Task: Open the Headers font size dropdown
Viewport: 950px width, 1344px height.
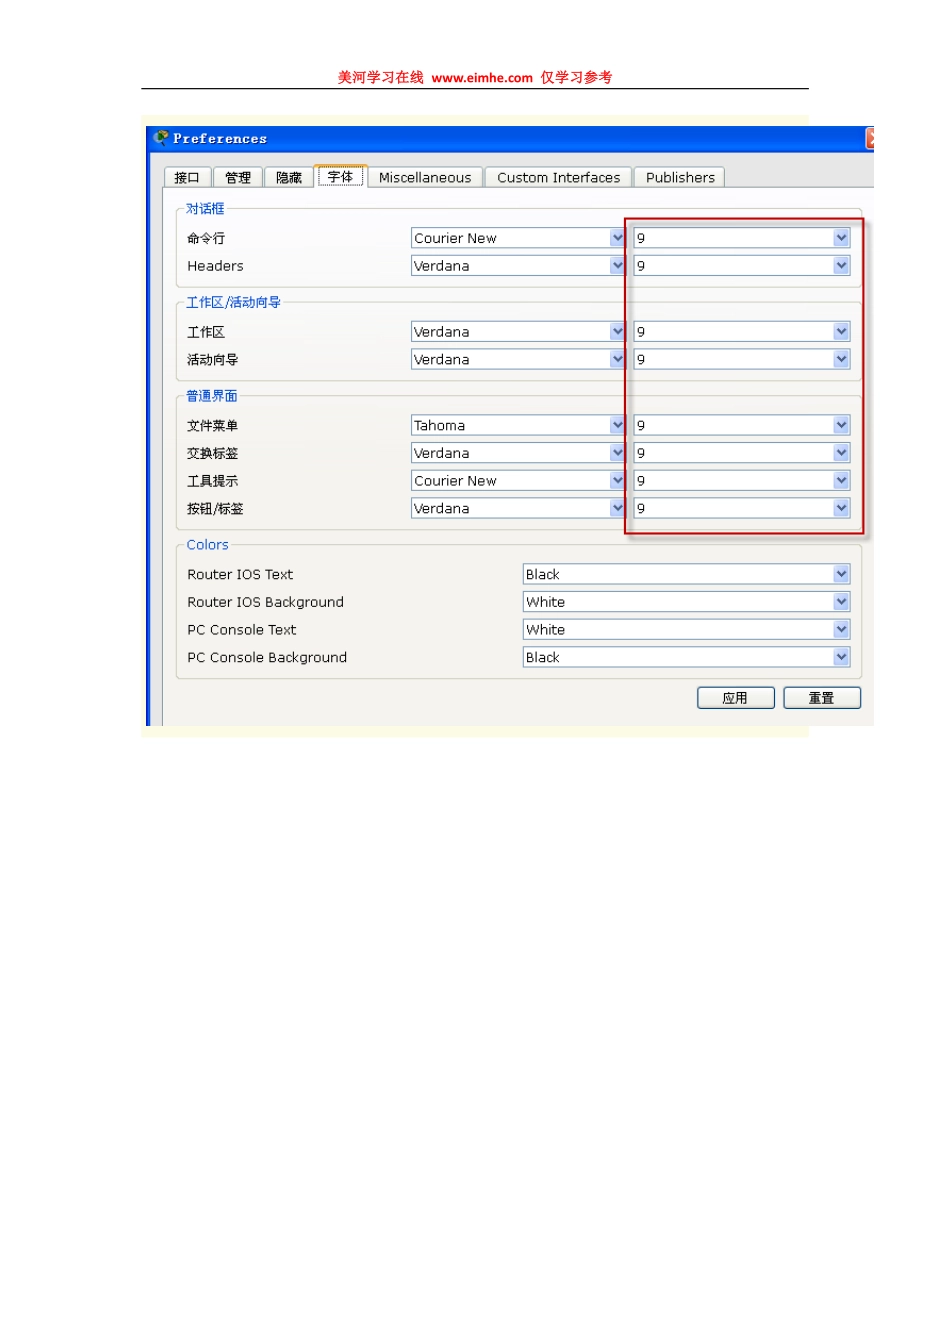Action: coord(841,265)
